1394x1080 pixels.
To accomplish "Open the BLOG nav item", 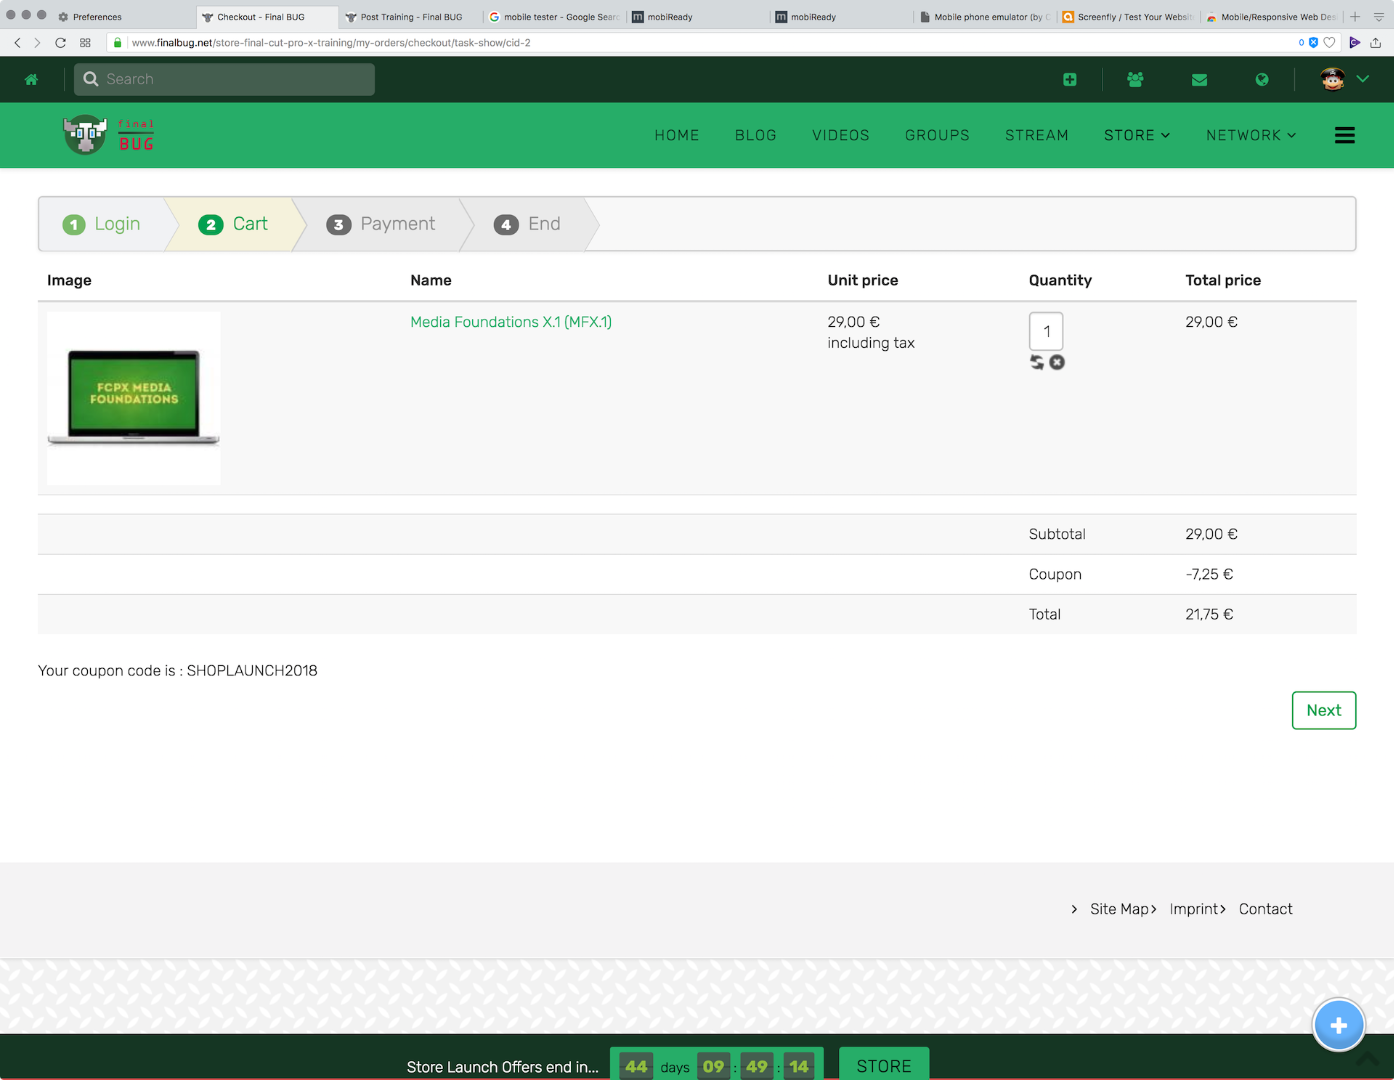I will (756, 135).
